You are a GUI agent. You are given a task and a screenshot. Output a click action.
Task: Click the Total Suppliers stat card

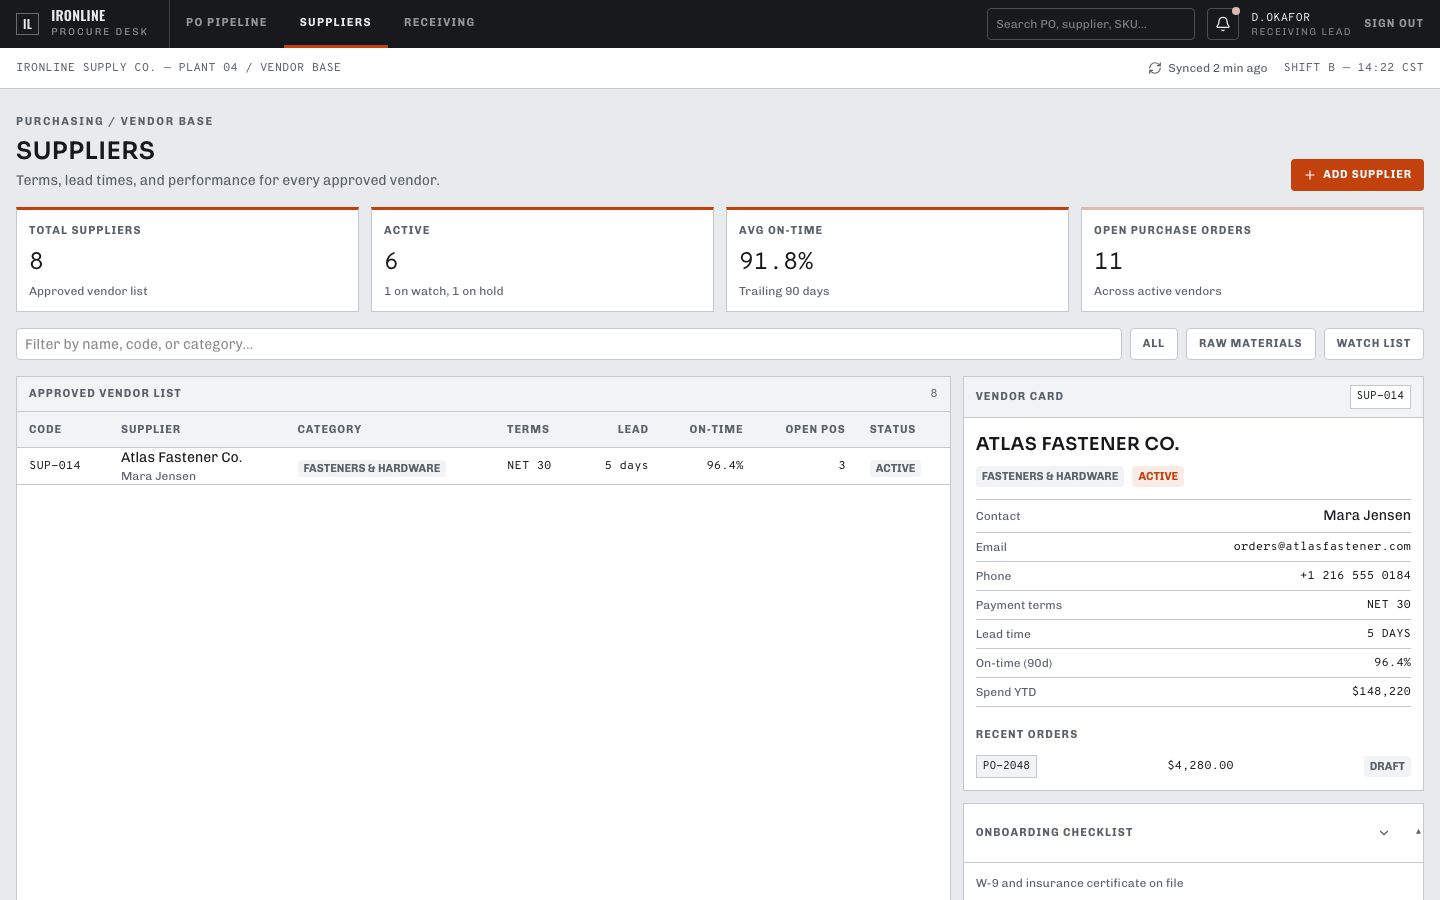(187, 260)
